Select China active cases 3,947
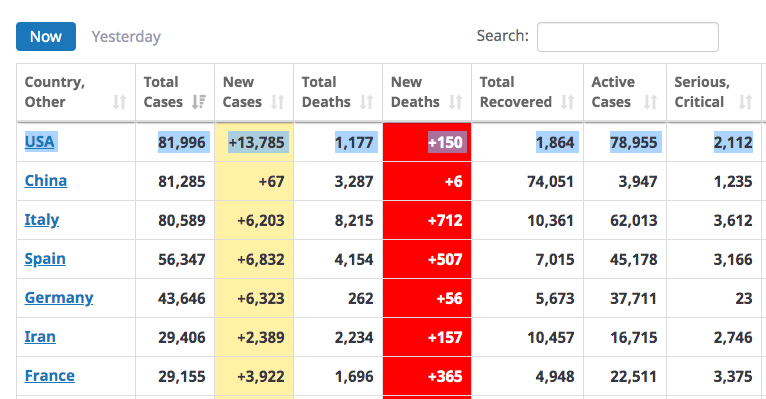The height and width of the screenshot is (399, 766). 638,181
